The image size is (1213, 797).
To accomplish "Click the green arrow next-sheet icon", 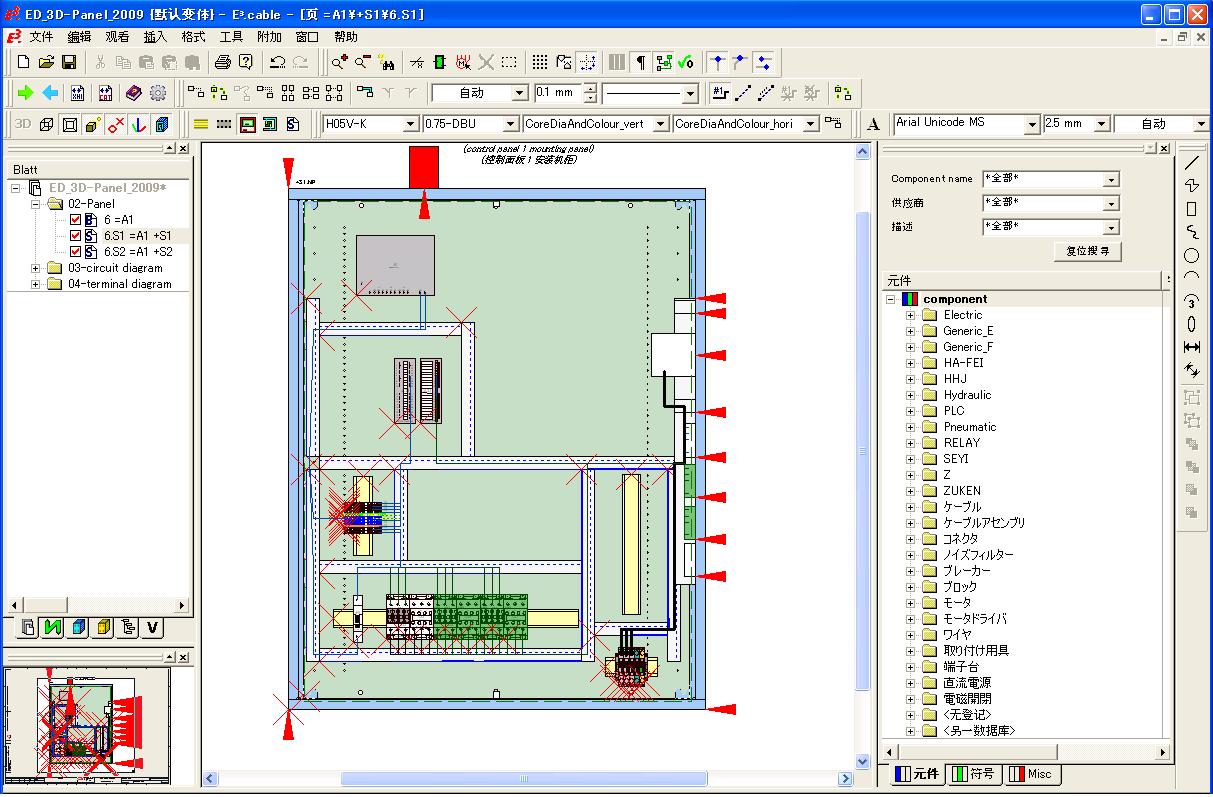I will [x=26, y=93].
